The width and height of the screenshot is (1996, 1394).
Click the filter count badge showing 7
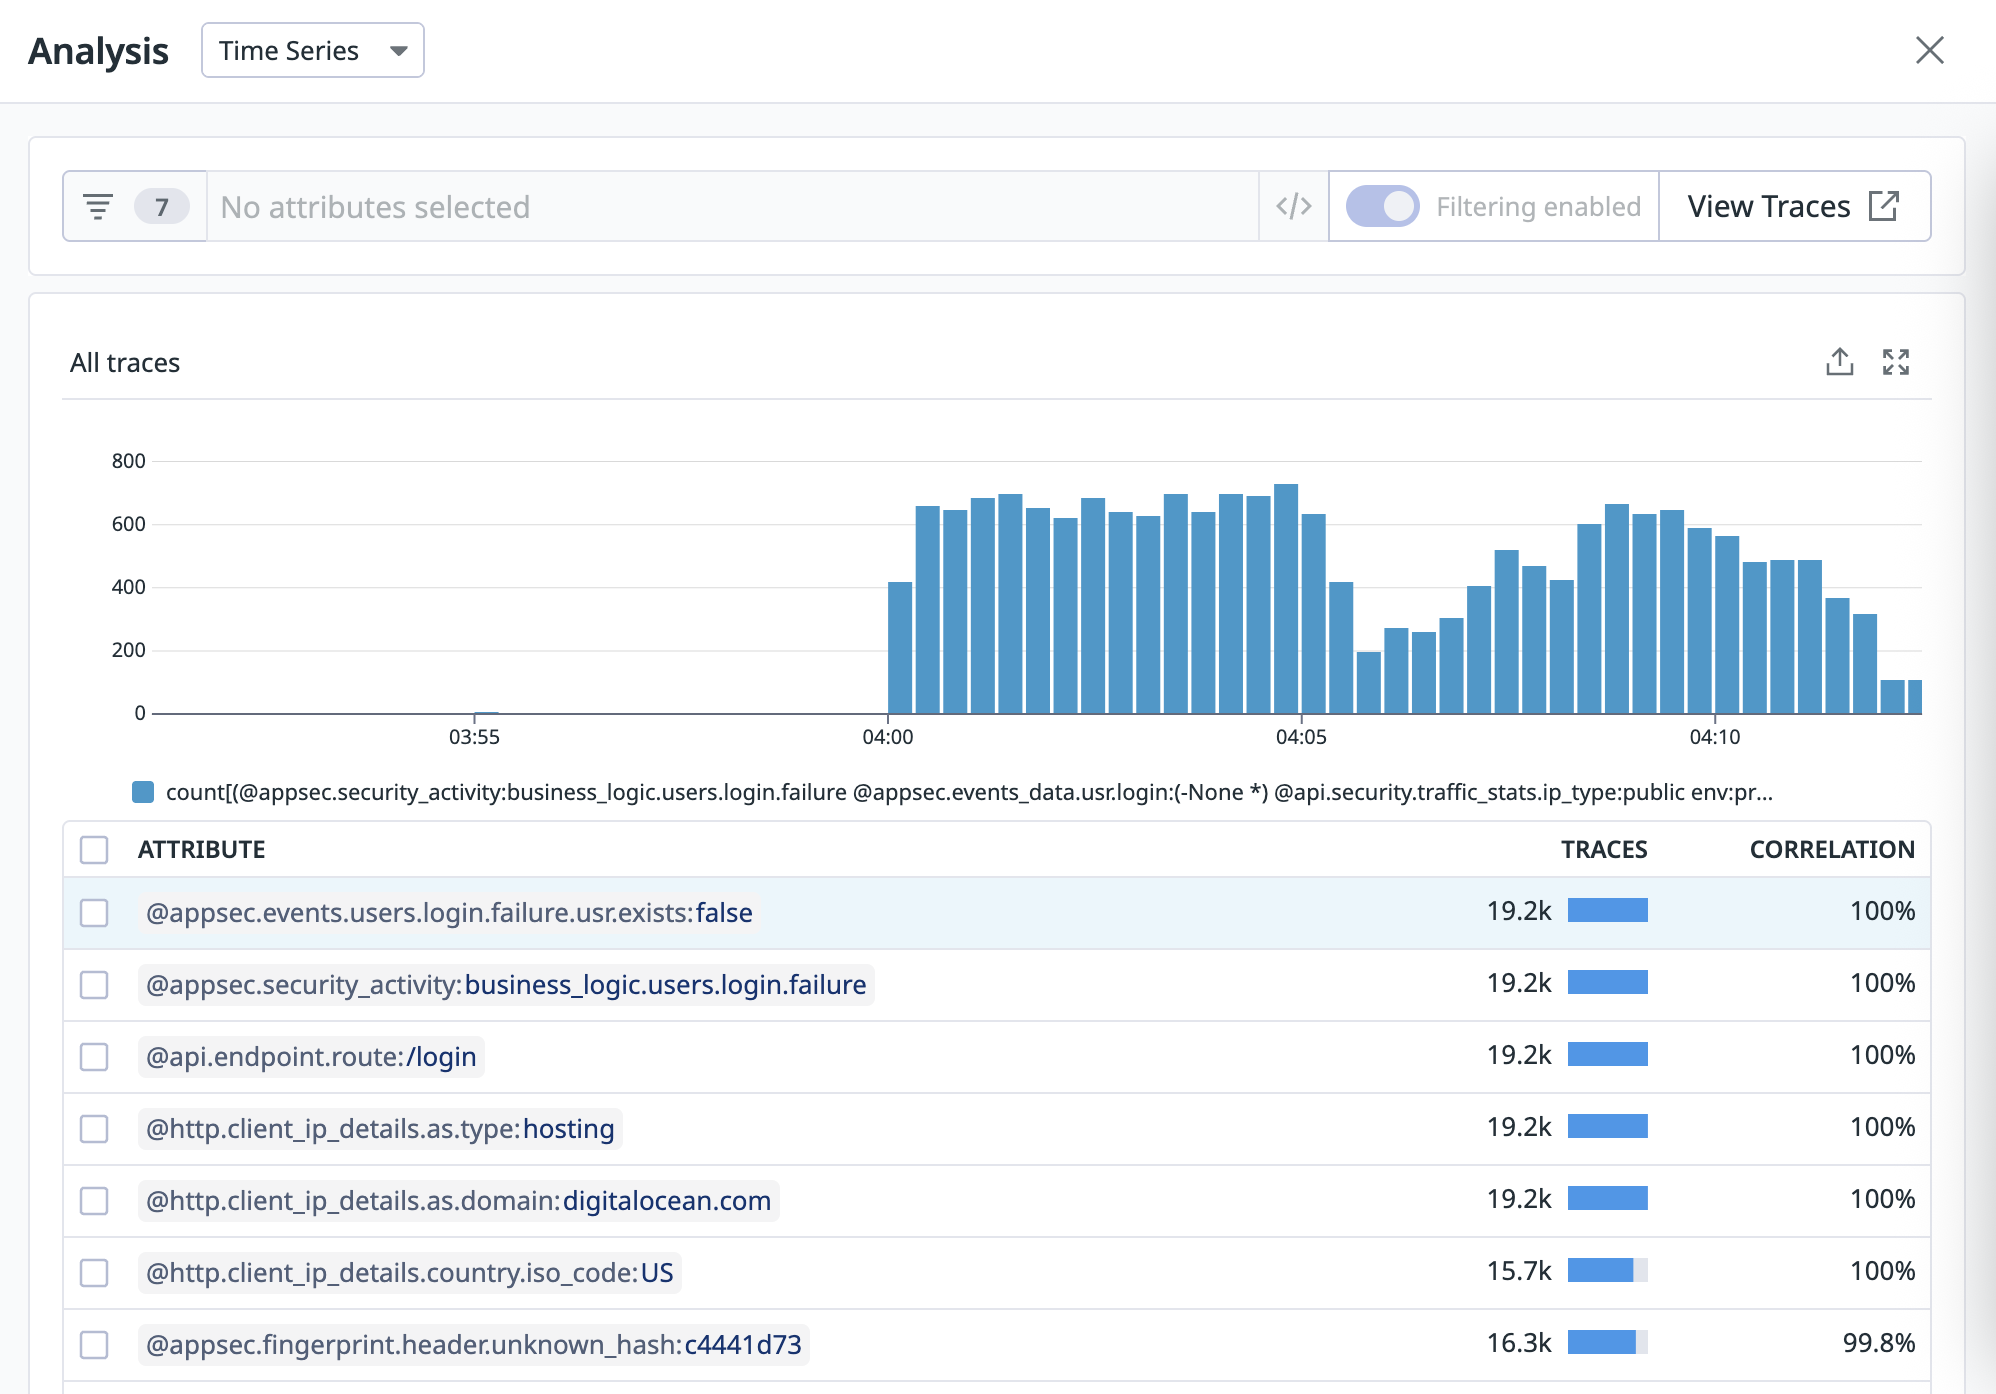tap(161, 207)
